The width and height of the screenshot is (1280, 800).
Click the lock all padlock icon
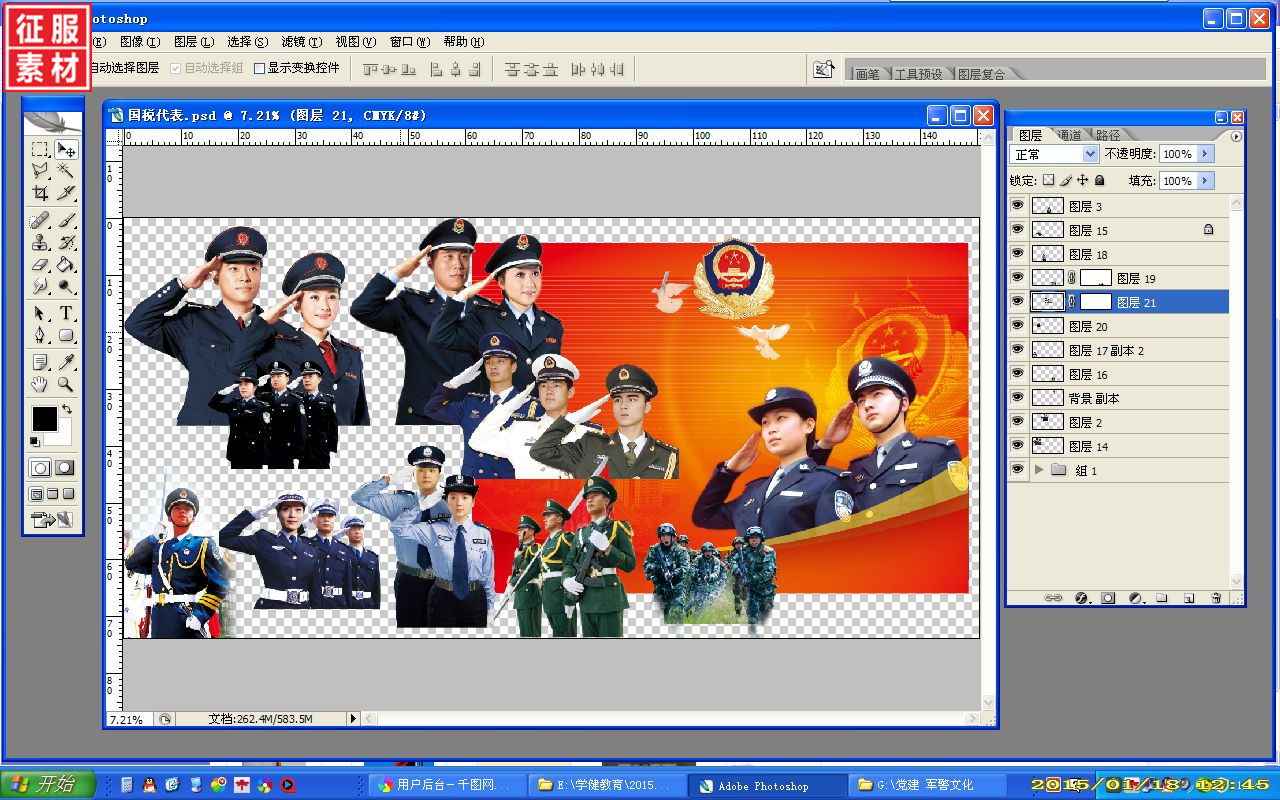coord(1100,181)
